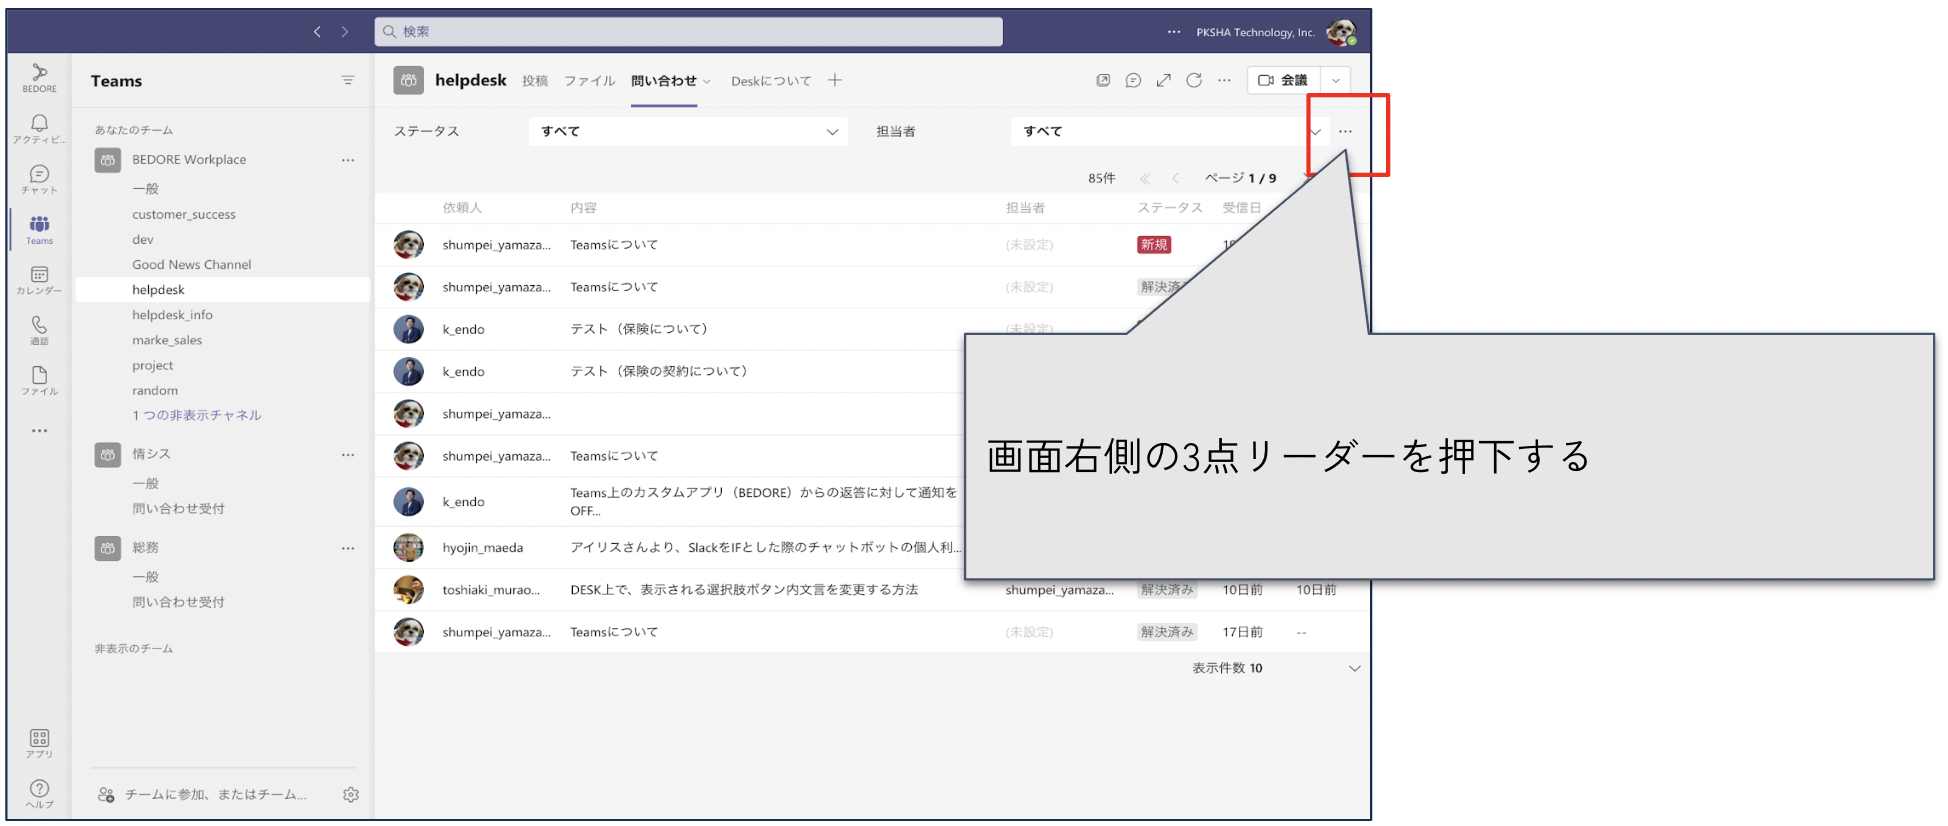Select the Teams icon in left rail
Image resolution: width=1948 pixels, height=826 pixels.
(39, 229)
